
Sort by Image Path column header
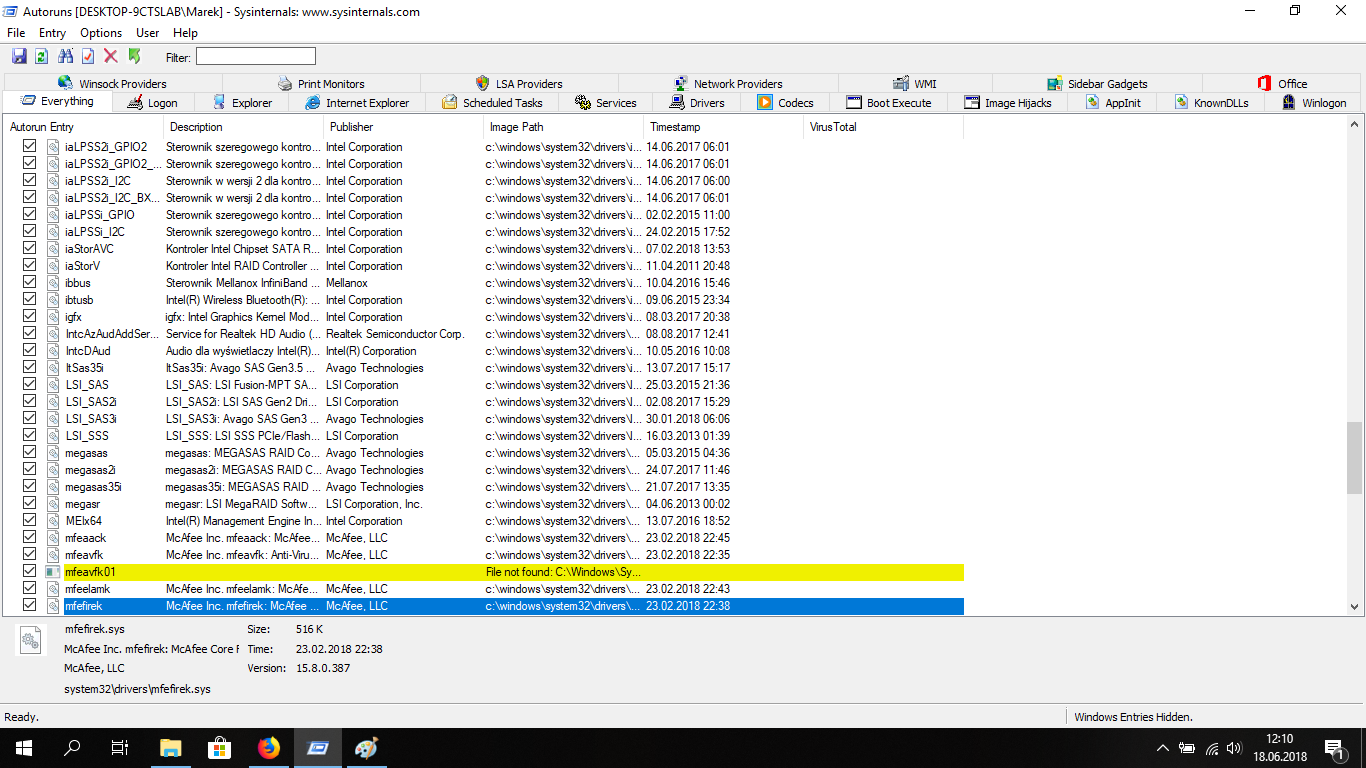click(564, 127)
